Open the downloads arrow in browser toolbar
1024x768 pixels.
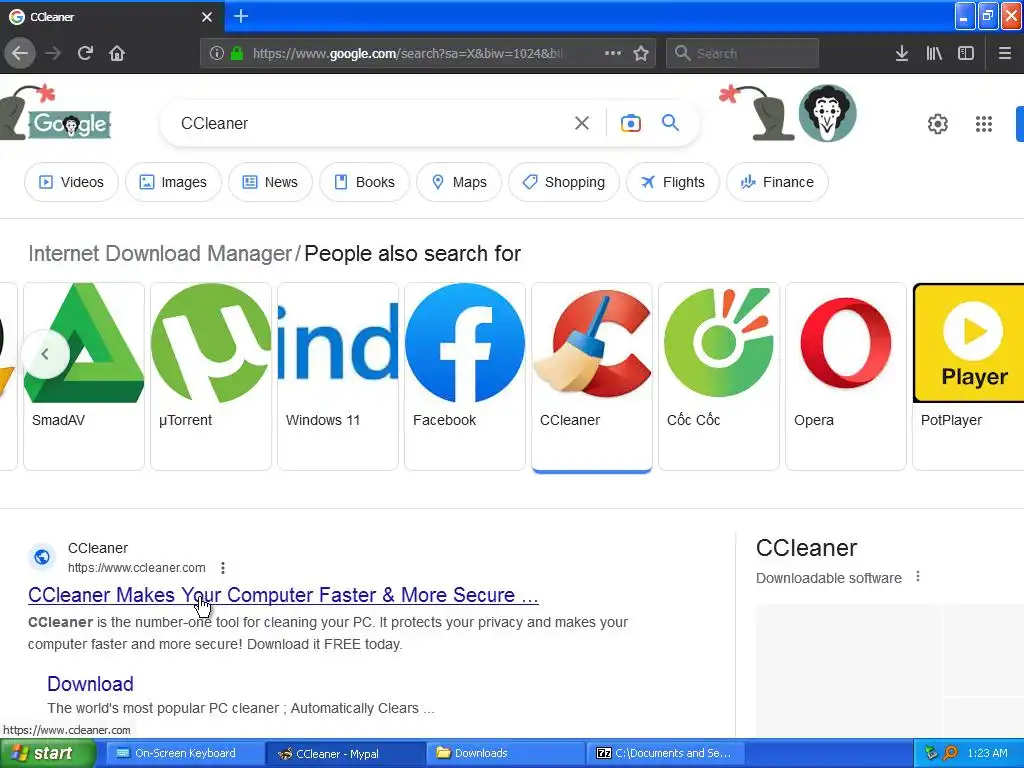click(901, 53)
